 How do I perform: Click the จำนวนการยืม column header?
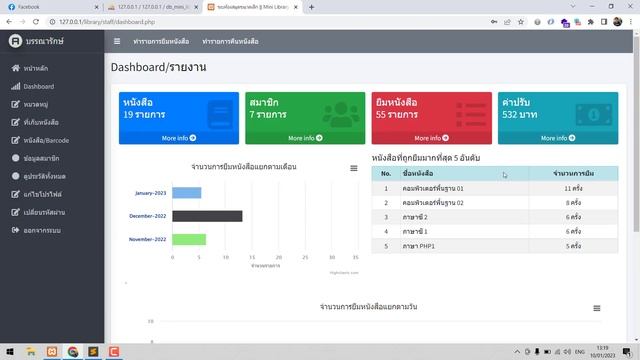[573, 173]
